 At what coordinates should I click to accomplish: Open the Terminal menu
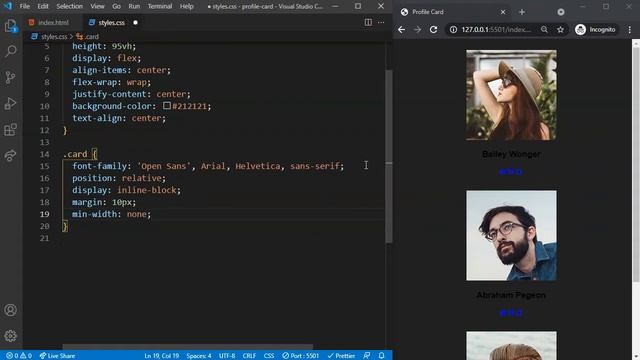coord(160,6)
